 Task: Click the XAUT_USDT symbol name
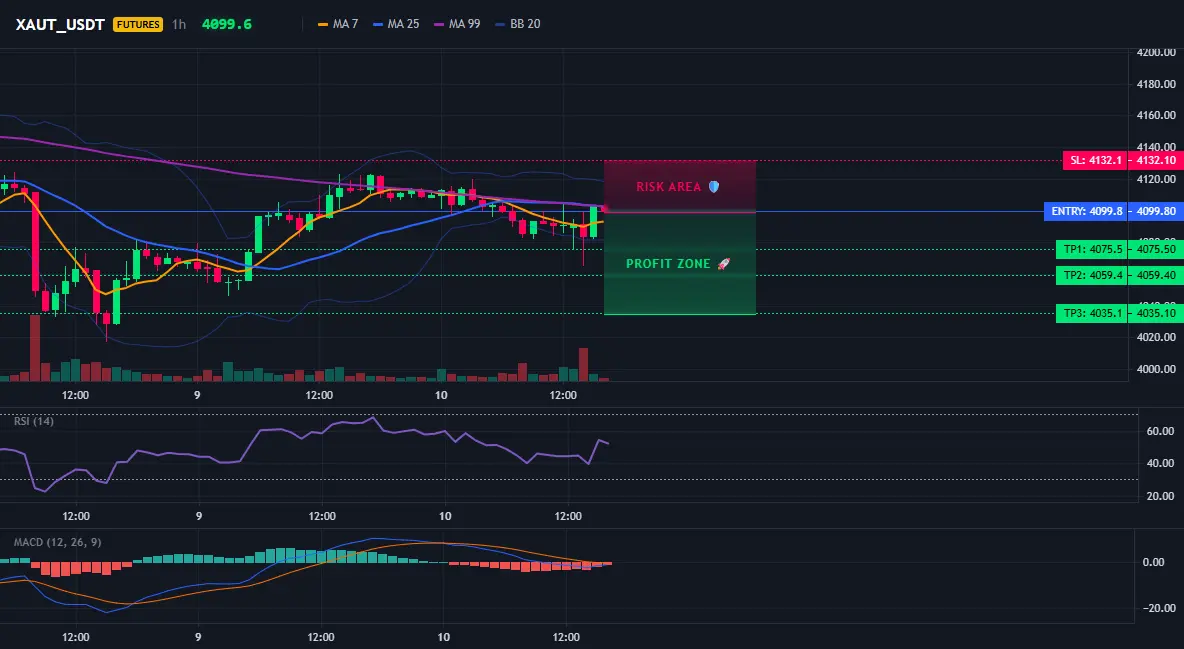point(60,24)
